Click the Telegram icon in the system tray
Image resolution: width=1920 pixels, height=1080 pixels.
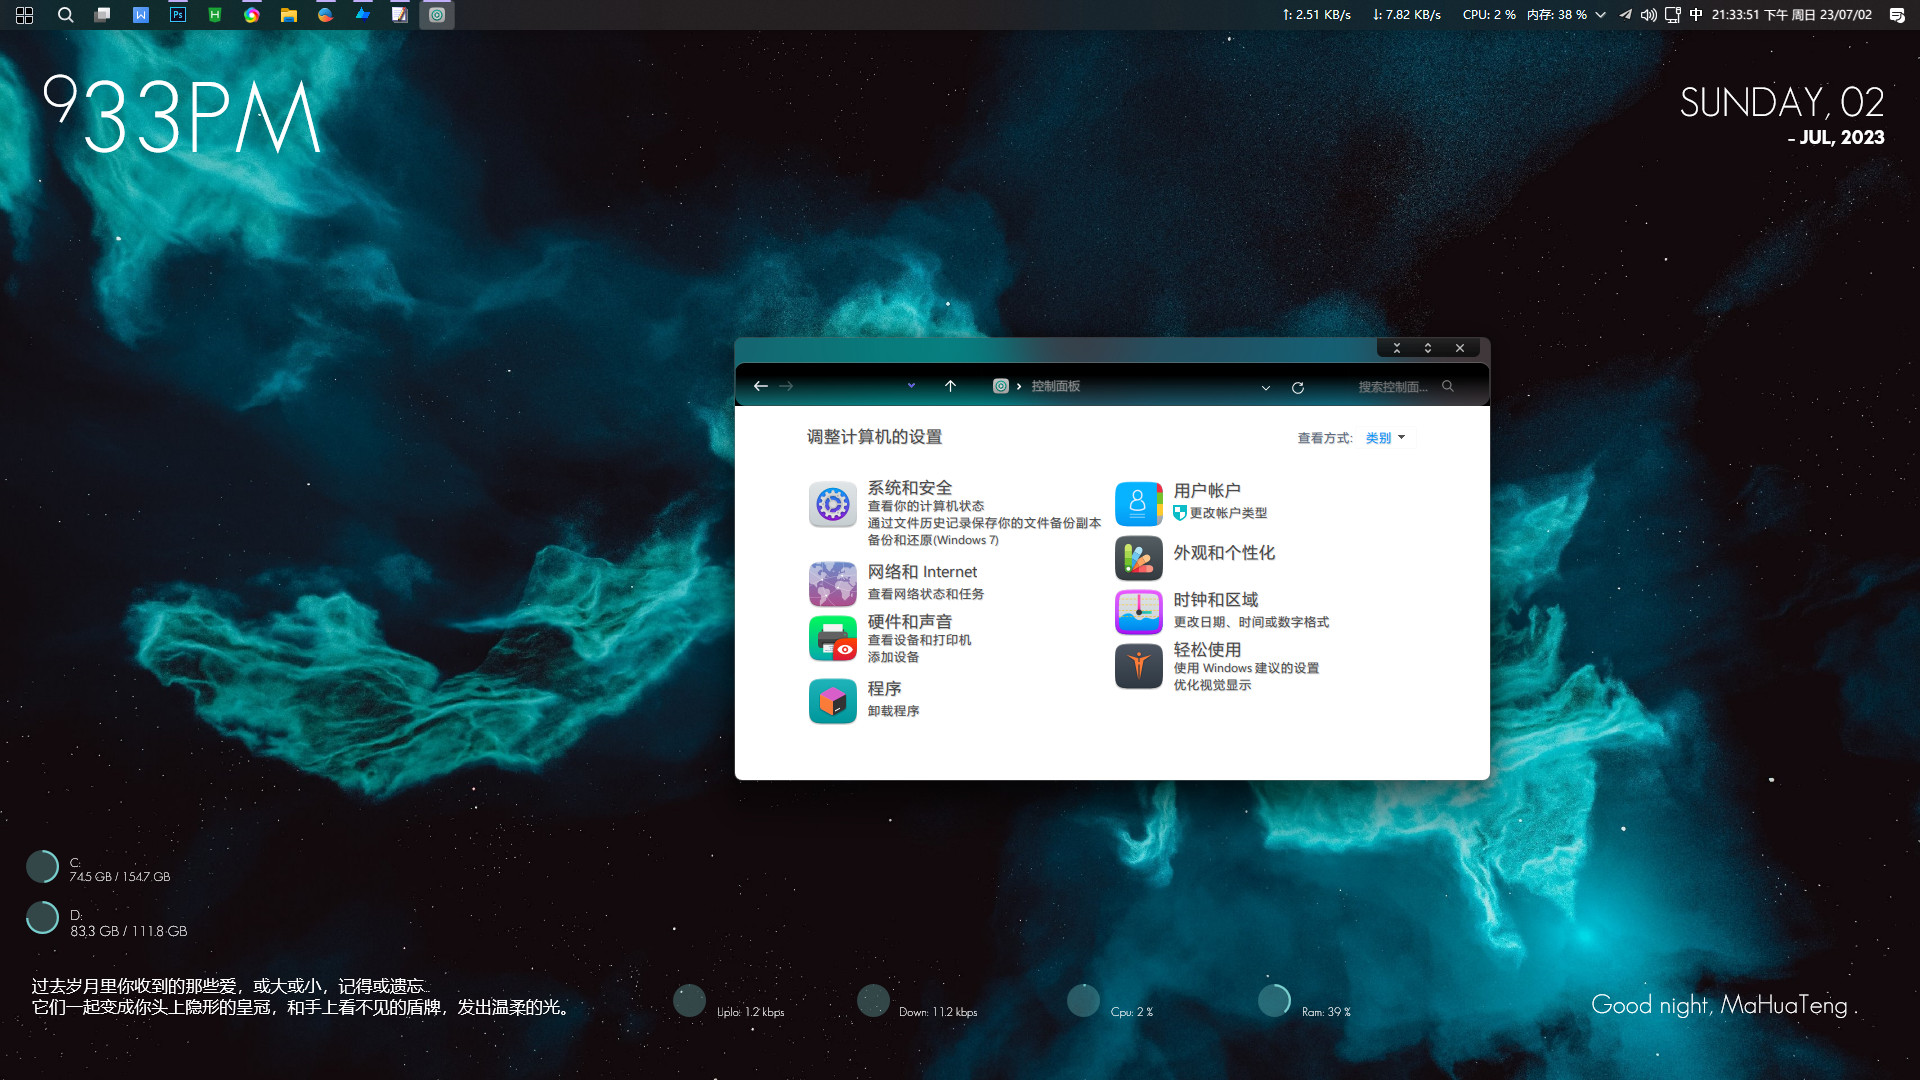pos(1625,15)
